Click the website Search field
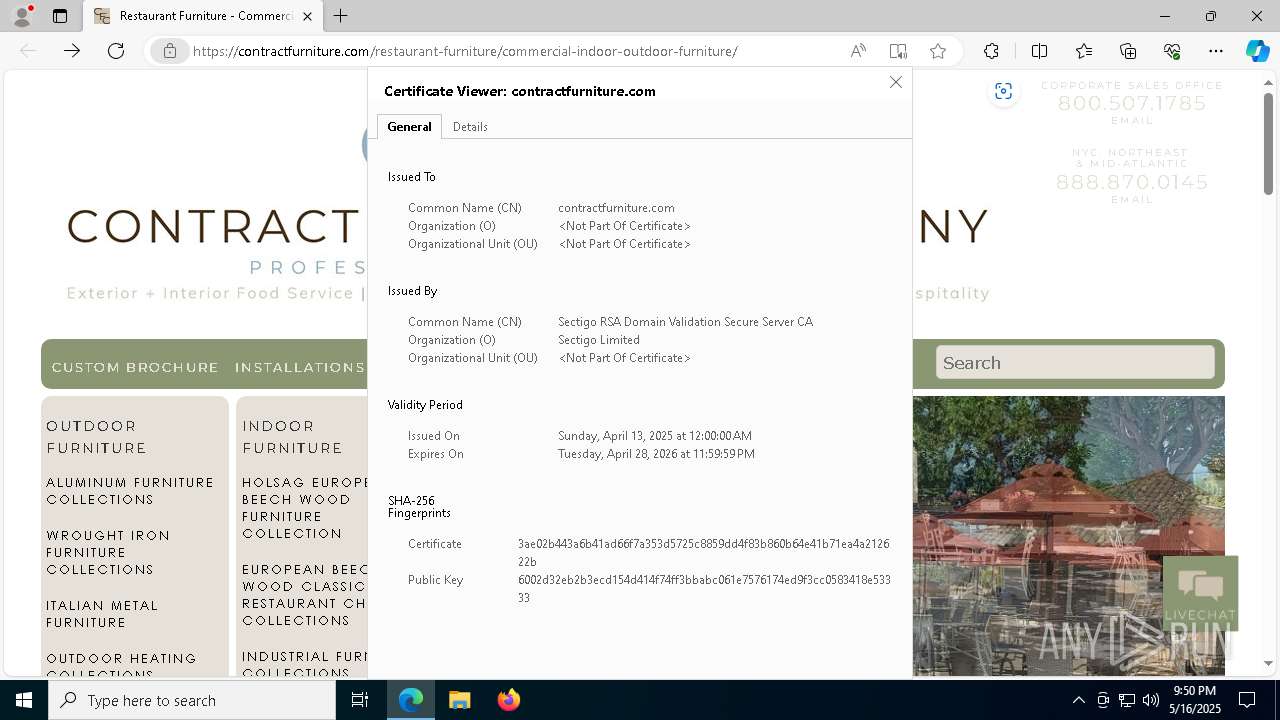Screen dimensions: 1280x720 point(1075,362)
